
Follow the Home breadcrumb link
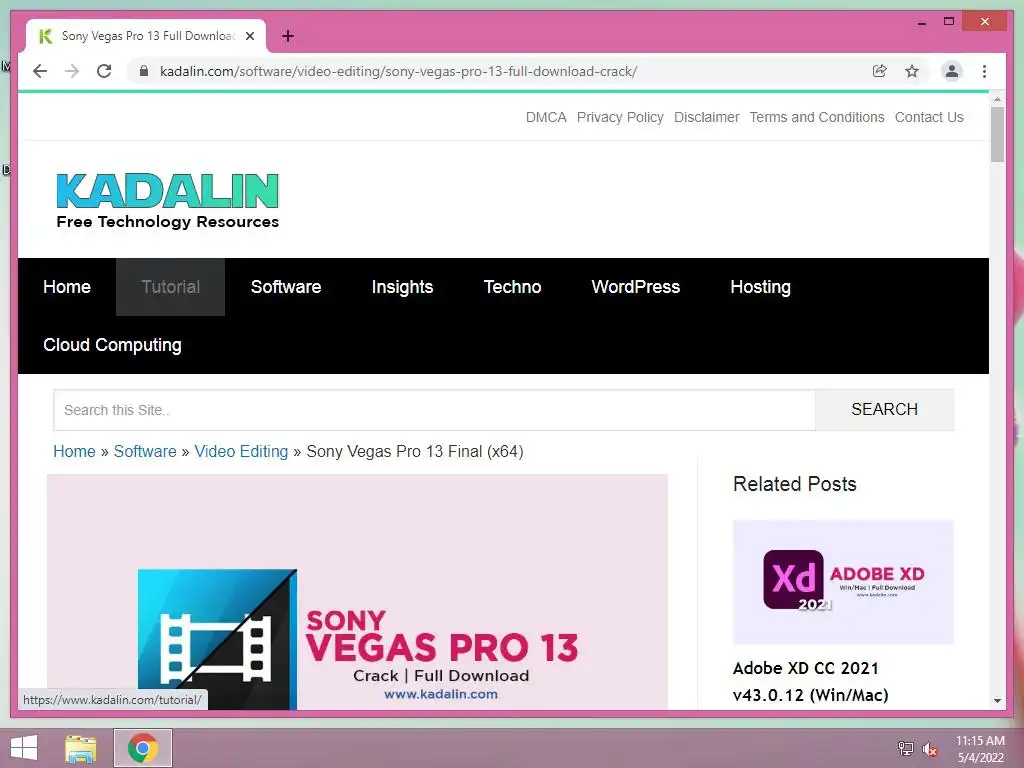[x=74, y=451]
